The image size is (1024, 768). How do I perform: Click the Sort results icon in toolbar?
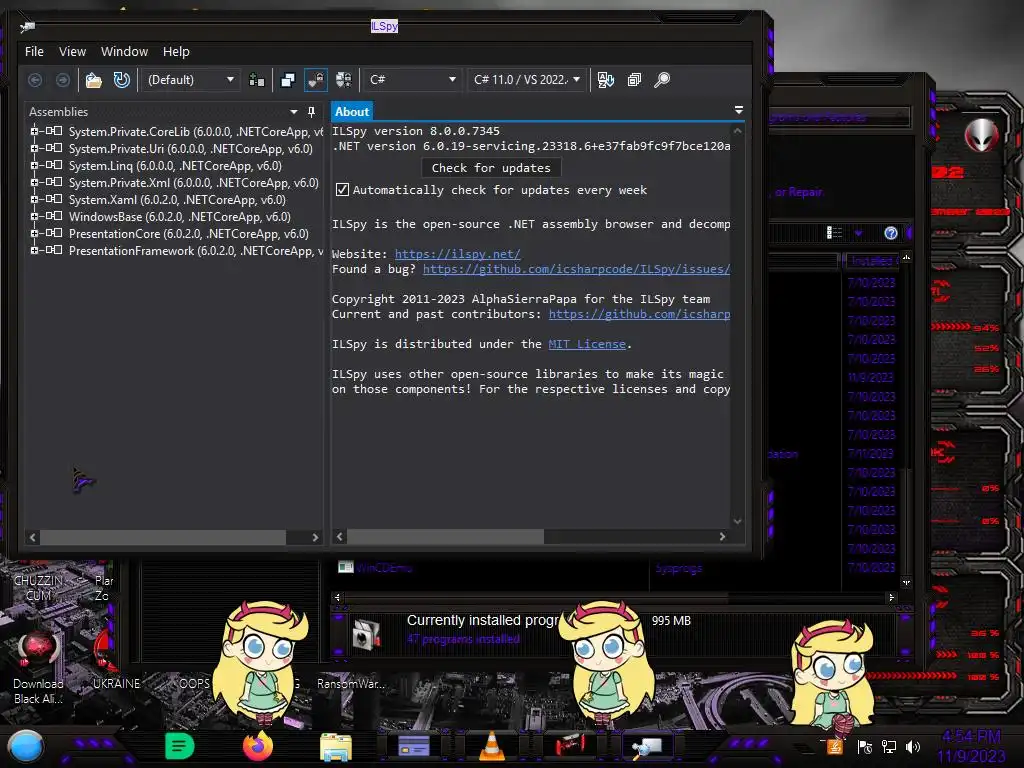605,80
